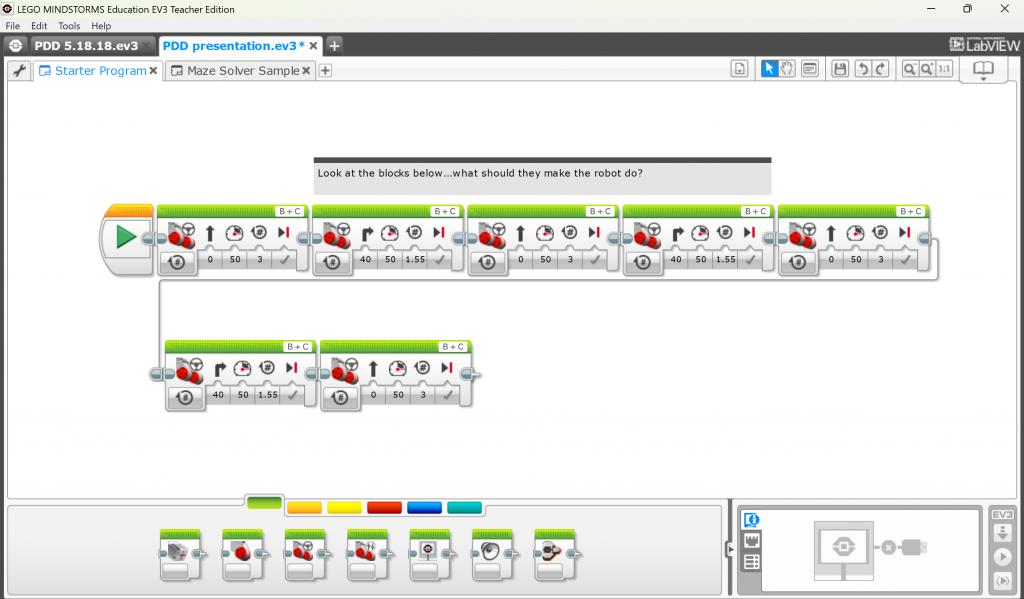Toggle Brake at End on third Move Steering block
The width and height of the screenshot is (1024, 599).
[x=594, y=259]
